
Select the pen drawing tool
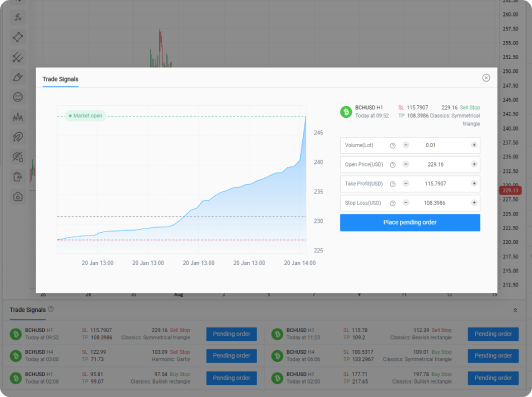(18, 77)
